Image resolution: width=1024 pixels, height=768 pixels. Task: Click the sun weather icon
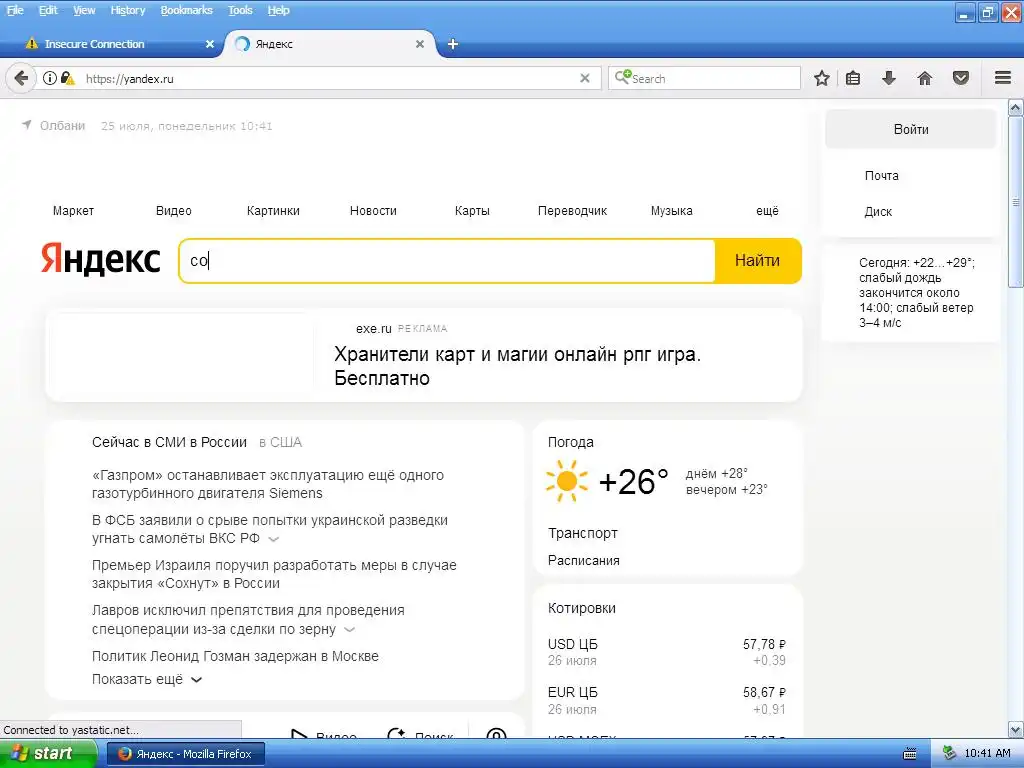click(x=566, y=481)
